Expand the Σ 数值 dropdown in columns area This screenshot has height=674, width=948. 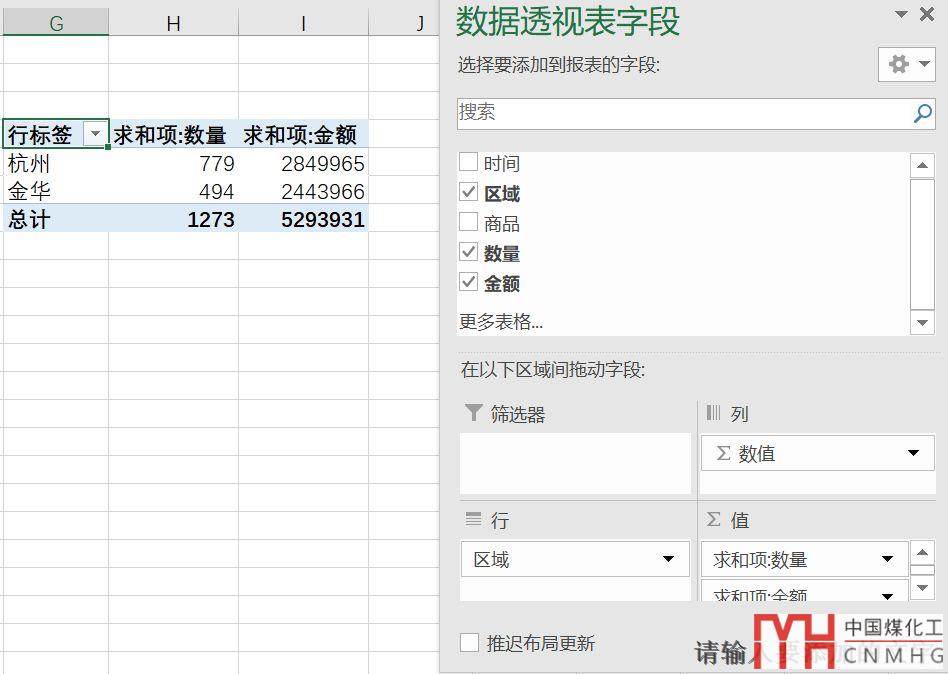tap(912, 454)
